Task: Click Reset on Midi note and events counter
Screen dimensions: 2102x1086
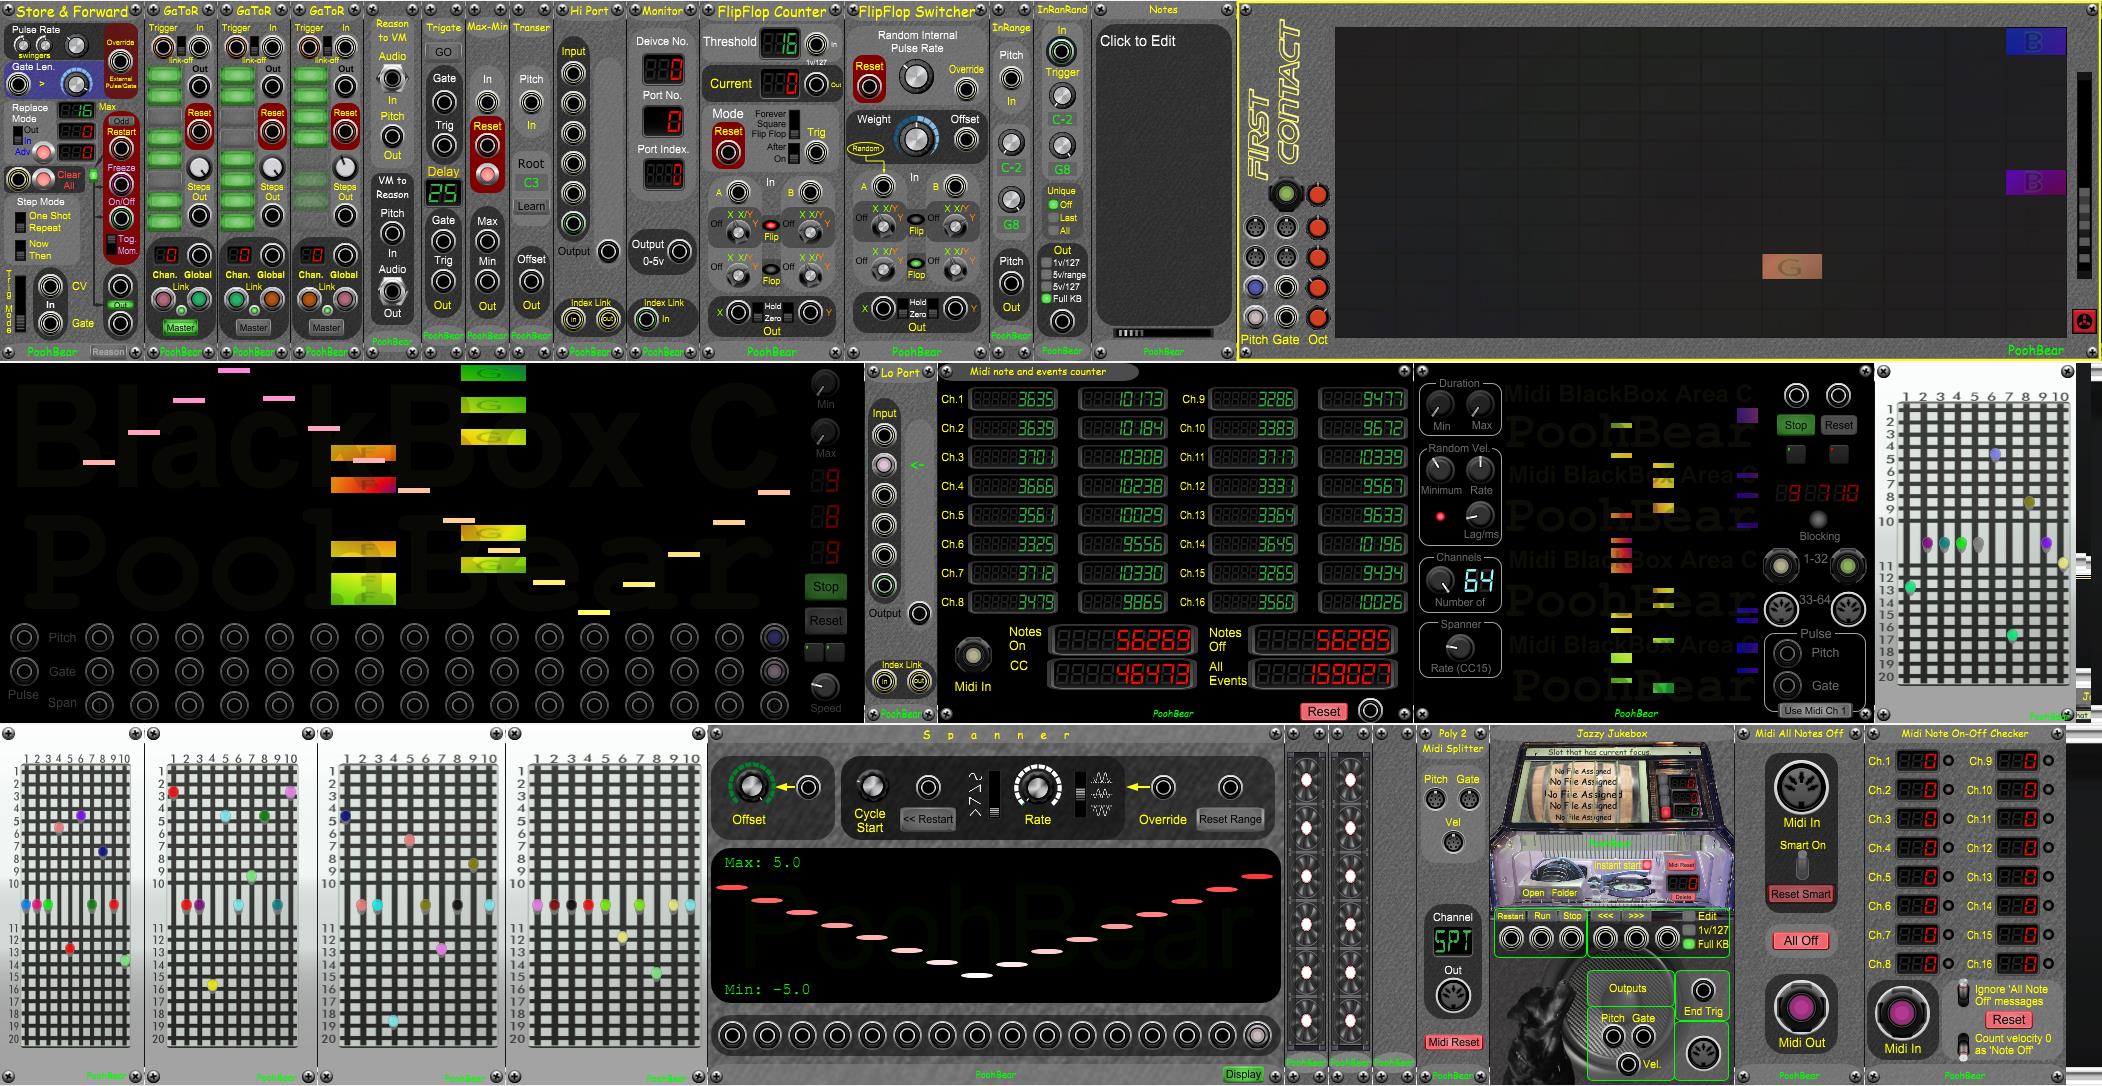Action: (x=1324, y=711)
